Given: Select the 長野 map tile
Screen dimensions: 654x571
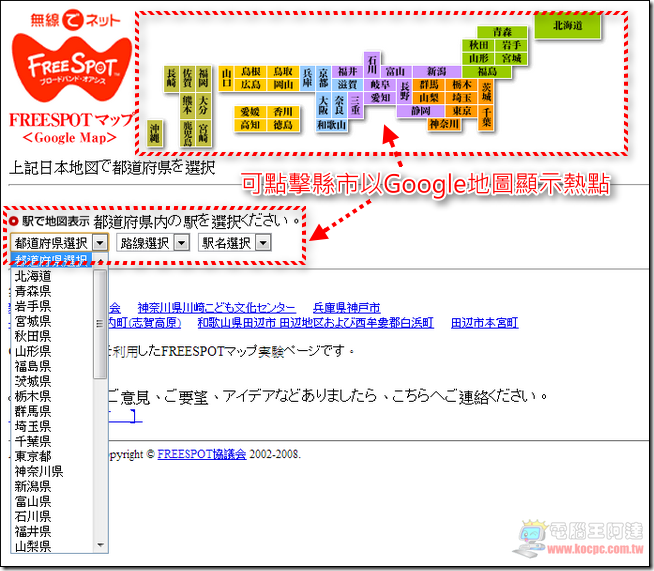Looking at the screenshot, I should click(x=404, y=91).
